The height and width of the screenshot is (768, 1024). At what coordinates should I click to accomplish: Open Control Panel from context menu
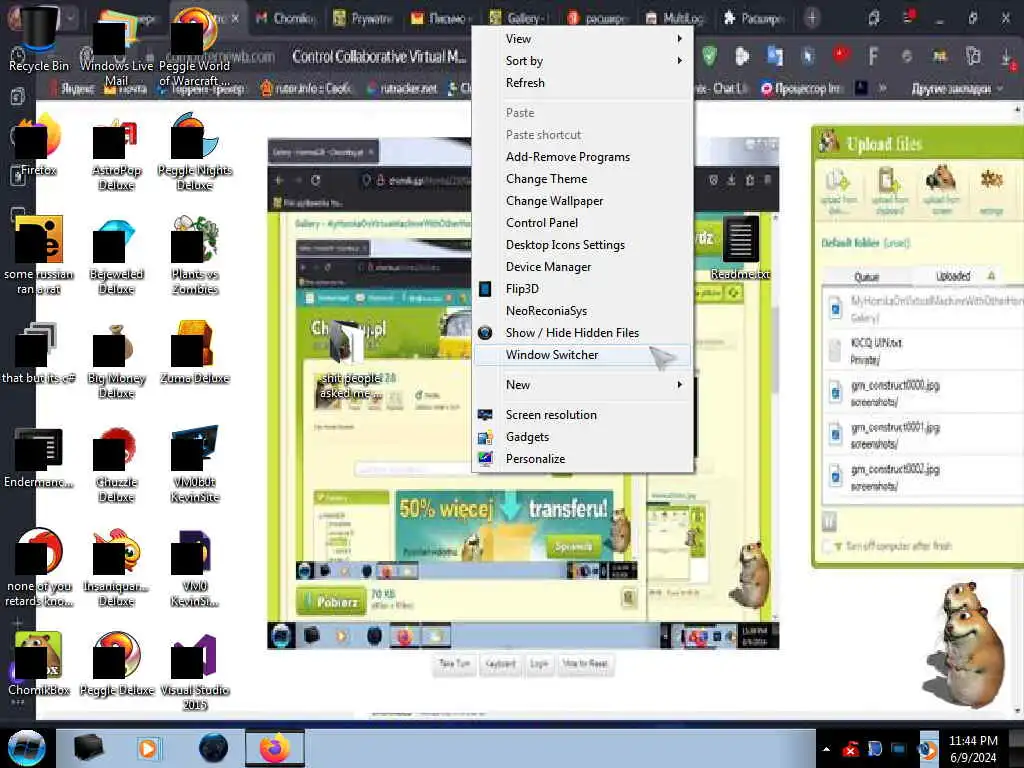tap(582, 223)
